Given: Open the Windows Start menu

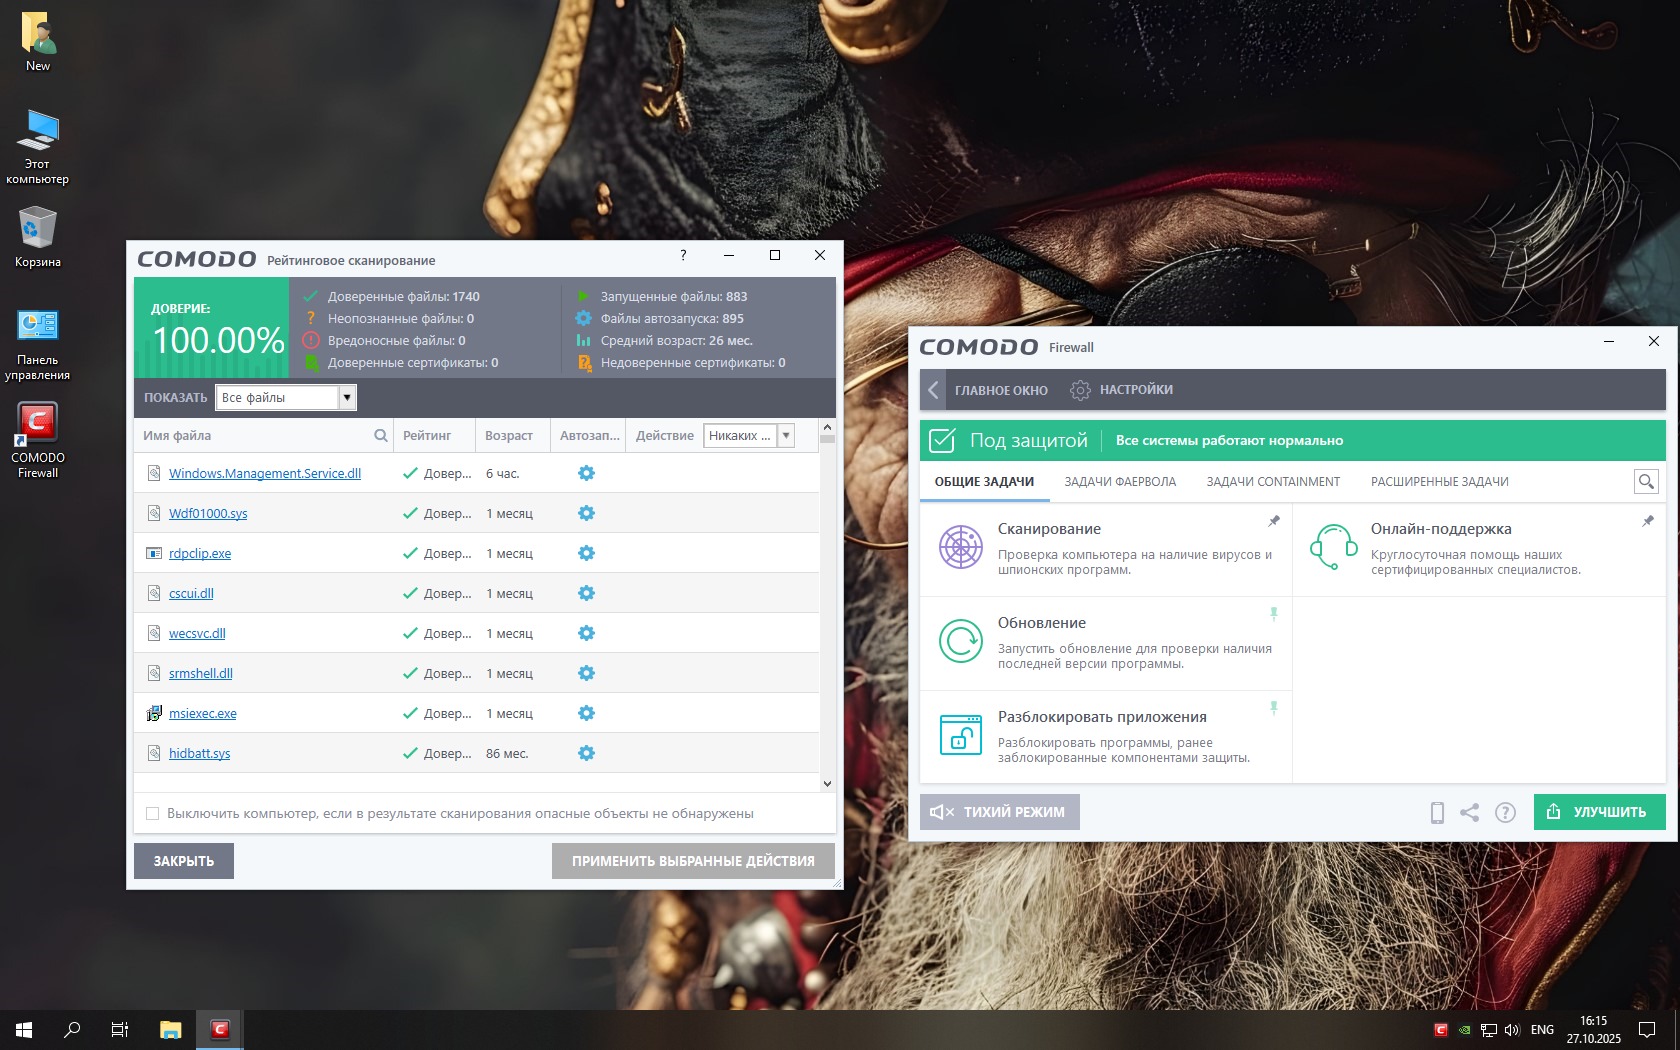Looking at the screenshot, I should click(x=24, y=1030).
